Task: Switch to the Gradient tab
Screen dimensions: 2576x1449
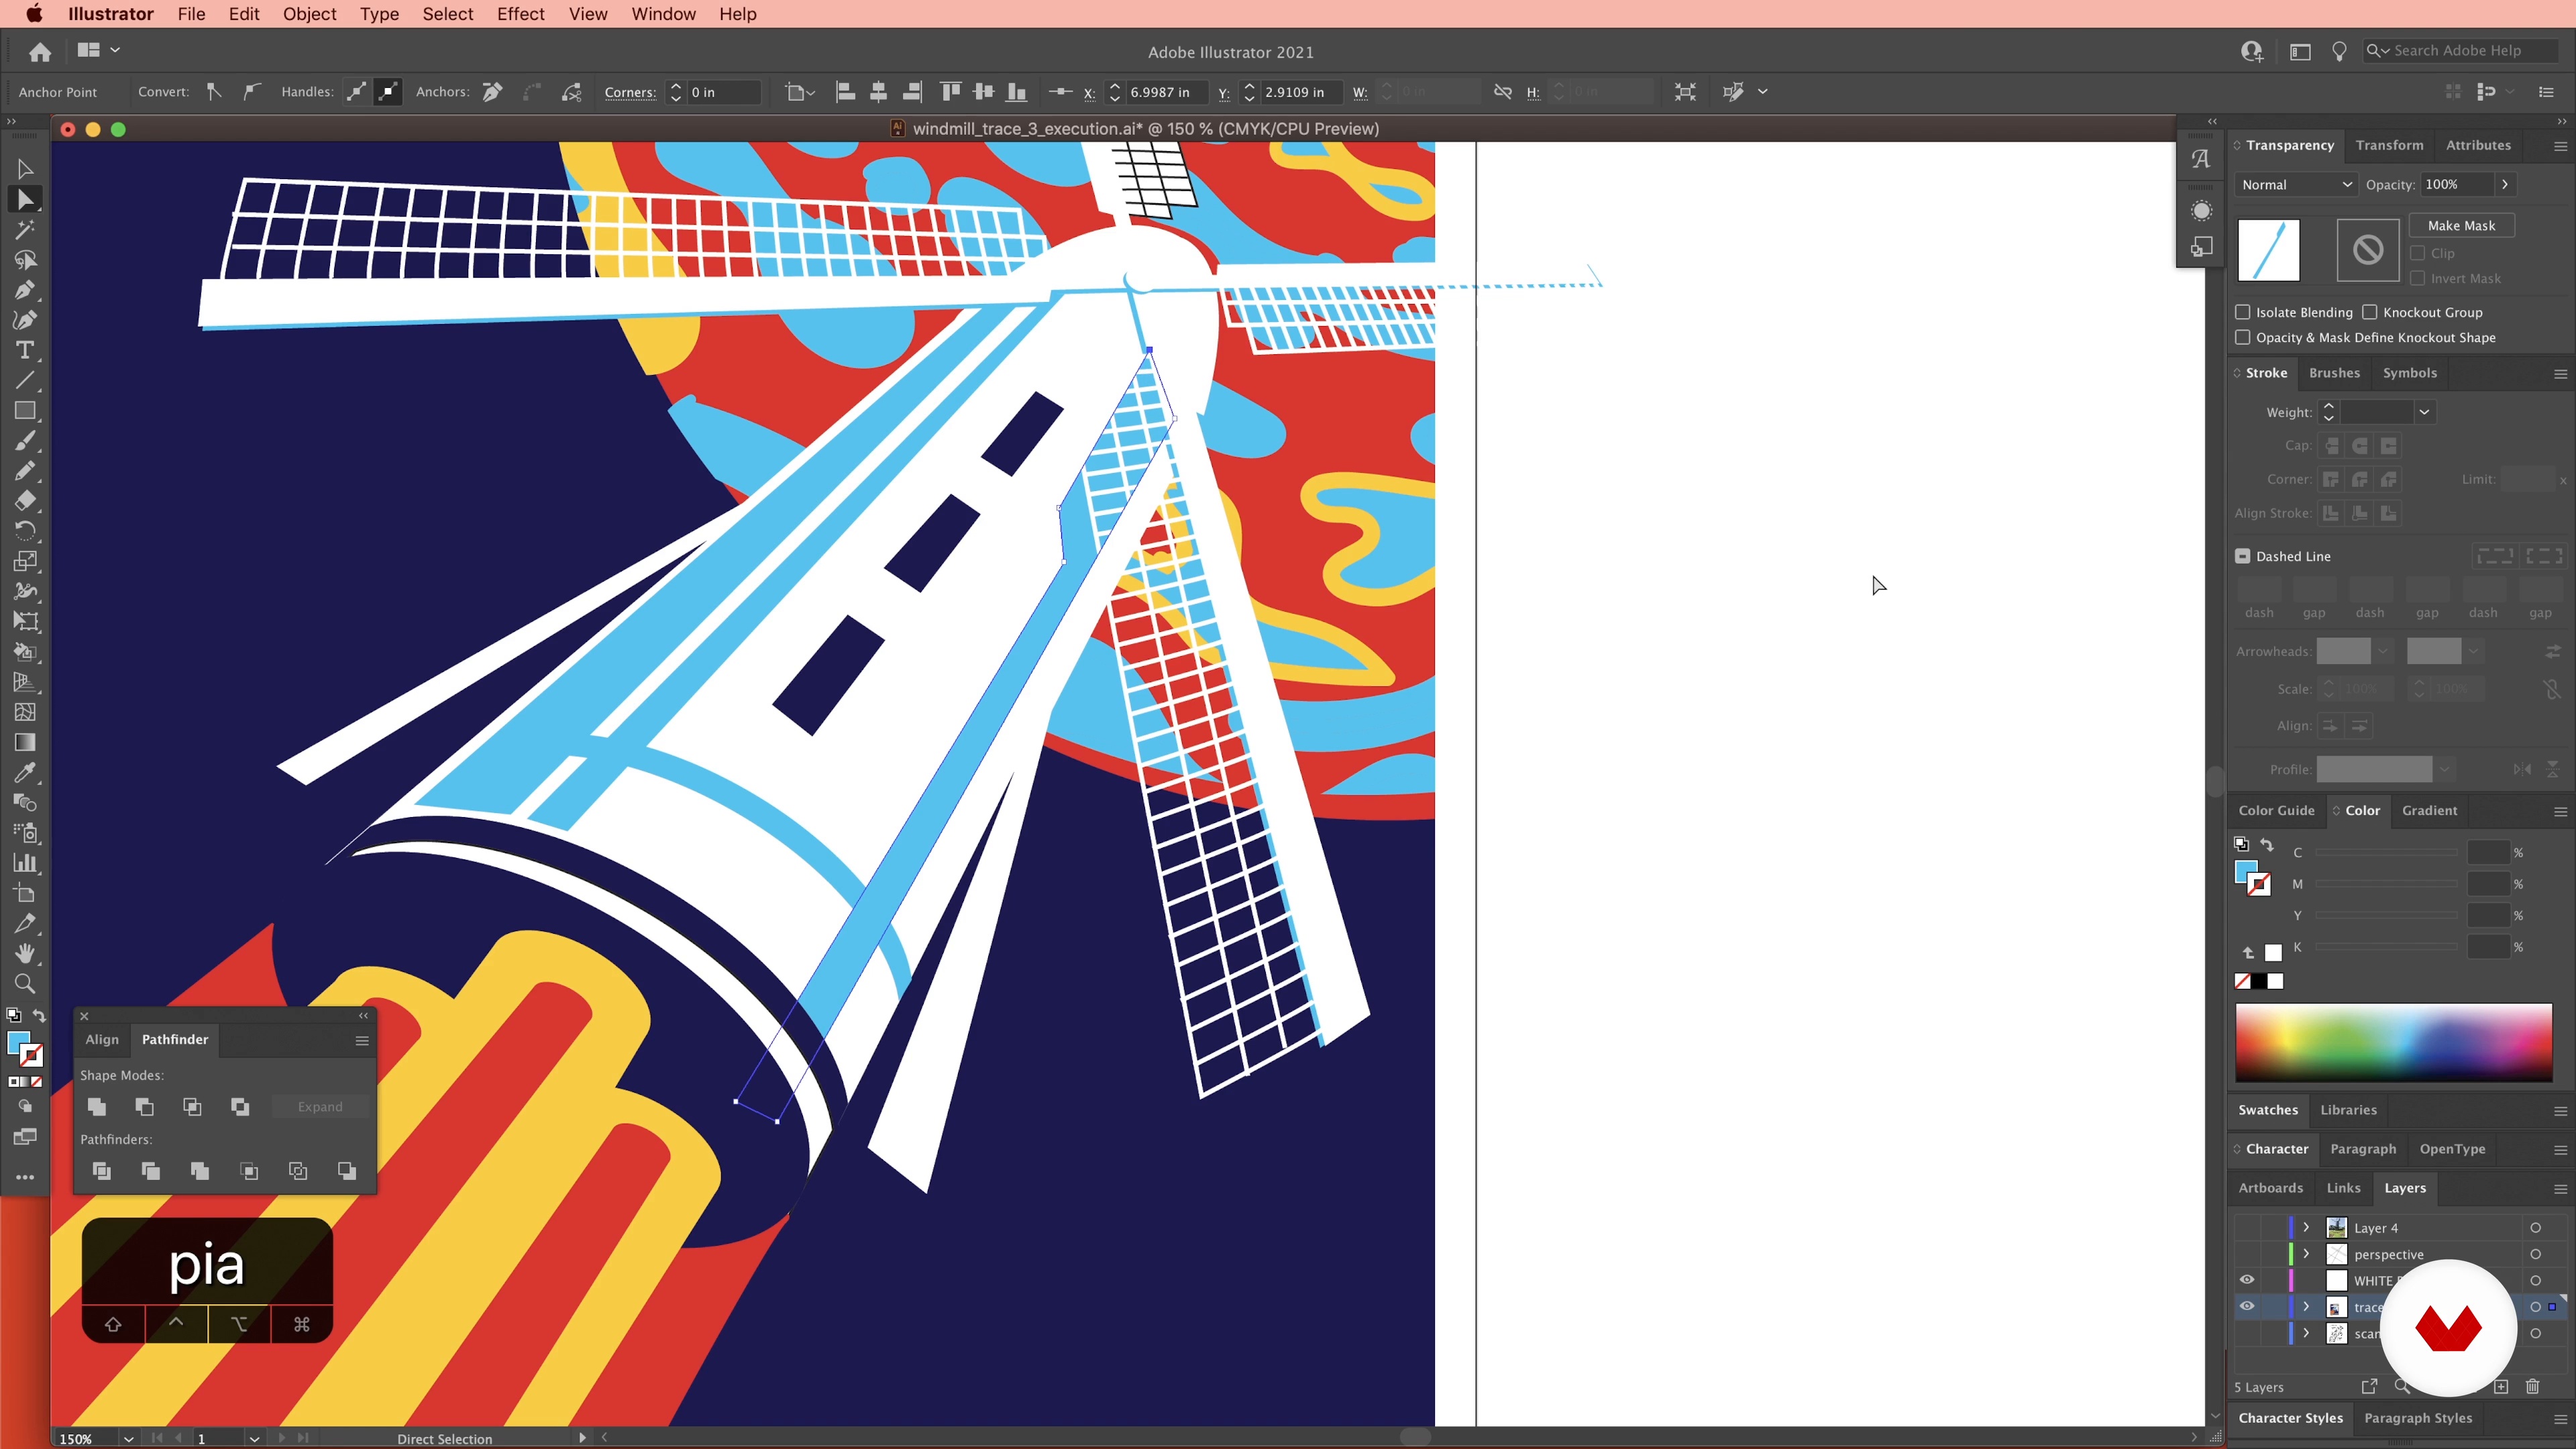Action: (x=2429, y=810)
